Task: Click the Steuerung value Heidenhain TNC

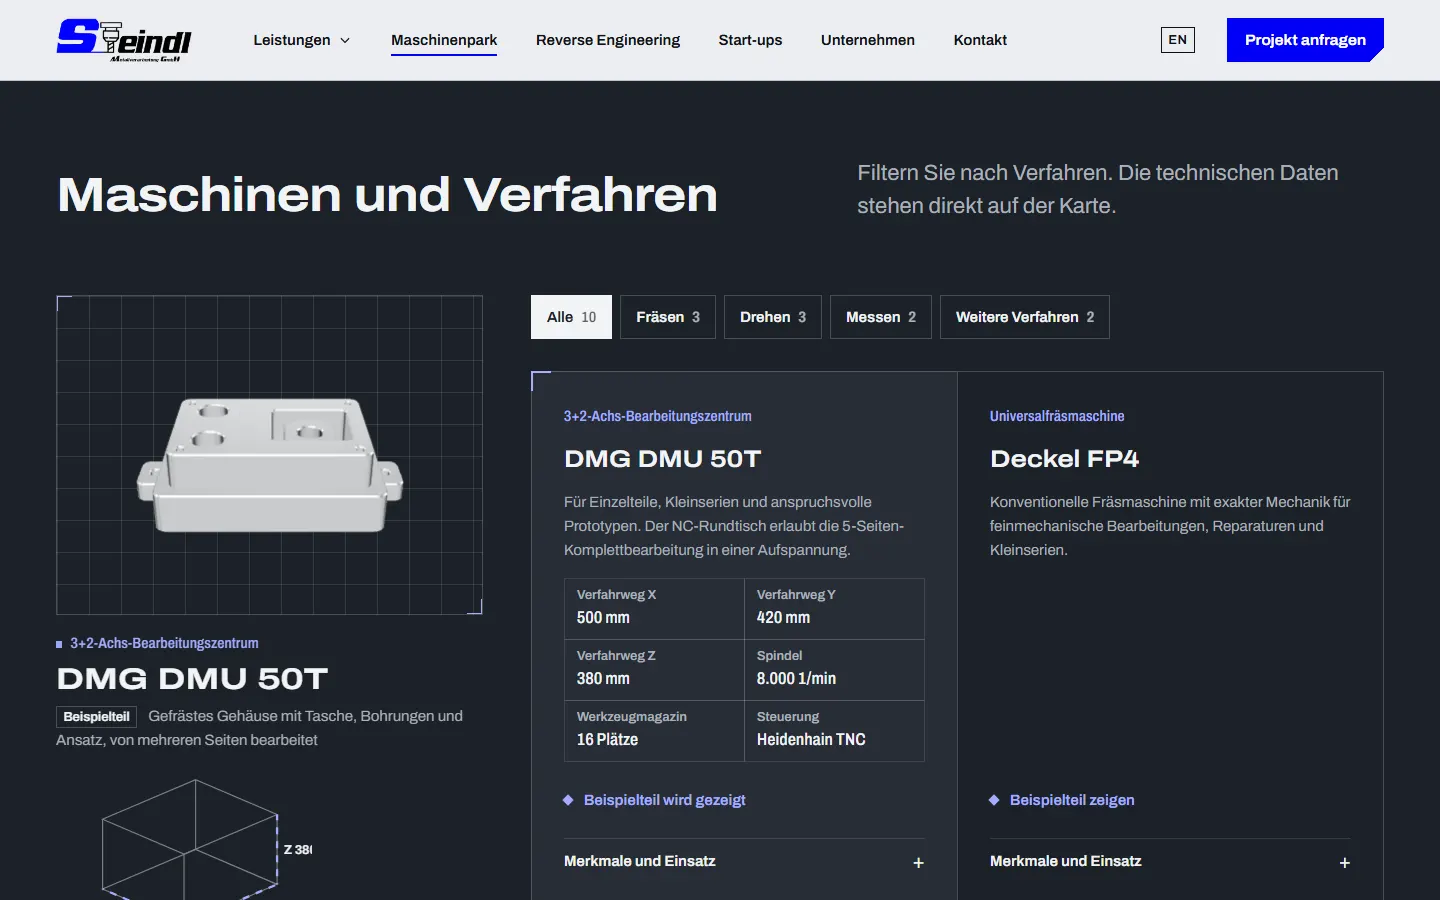Action: tap(811, 740)
